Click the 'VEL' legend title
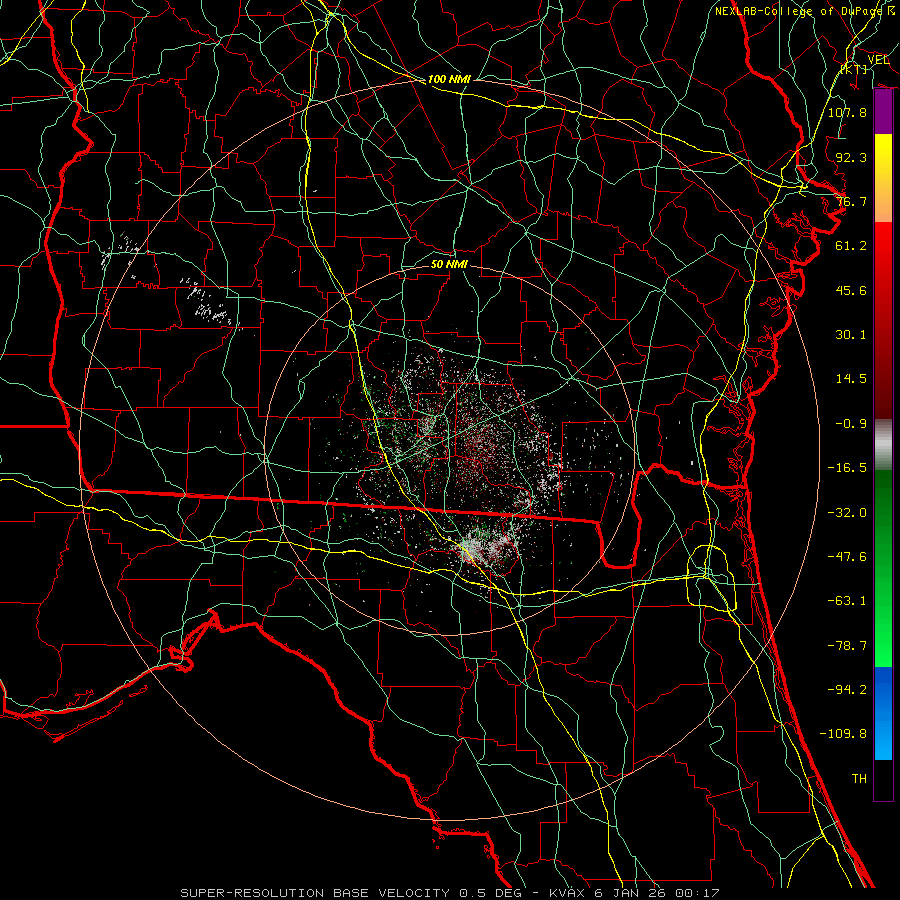The image size is (900, 900). click(x=878, y=60)
